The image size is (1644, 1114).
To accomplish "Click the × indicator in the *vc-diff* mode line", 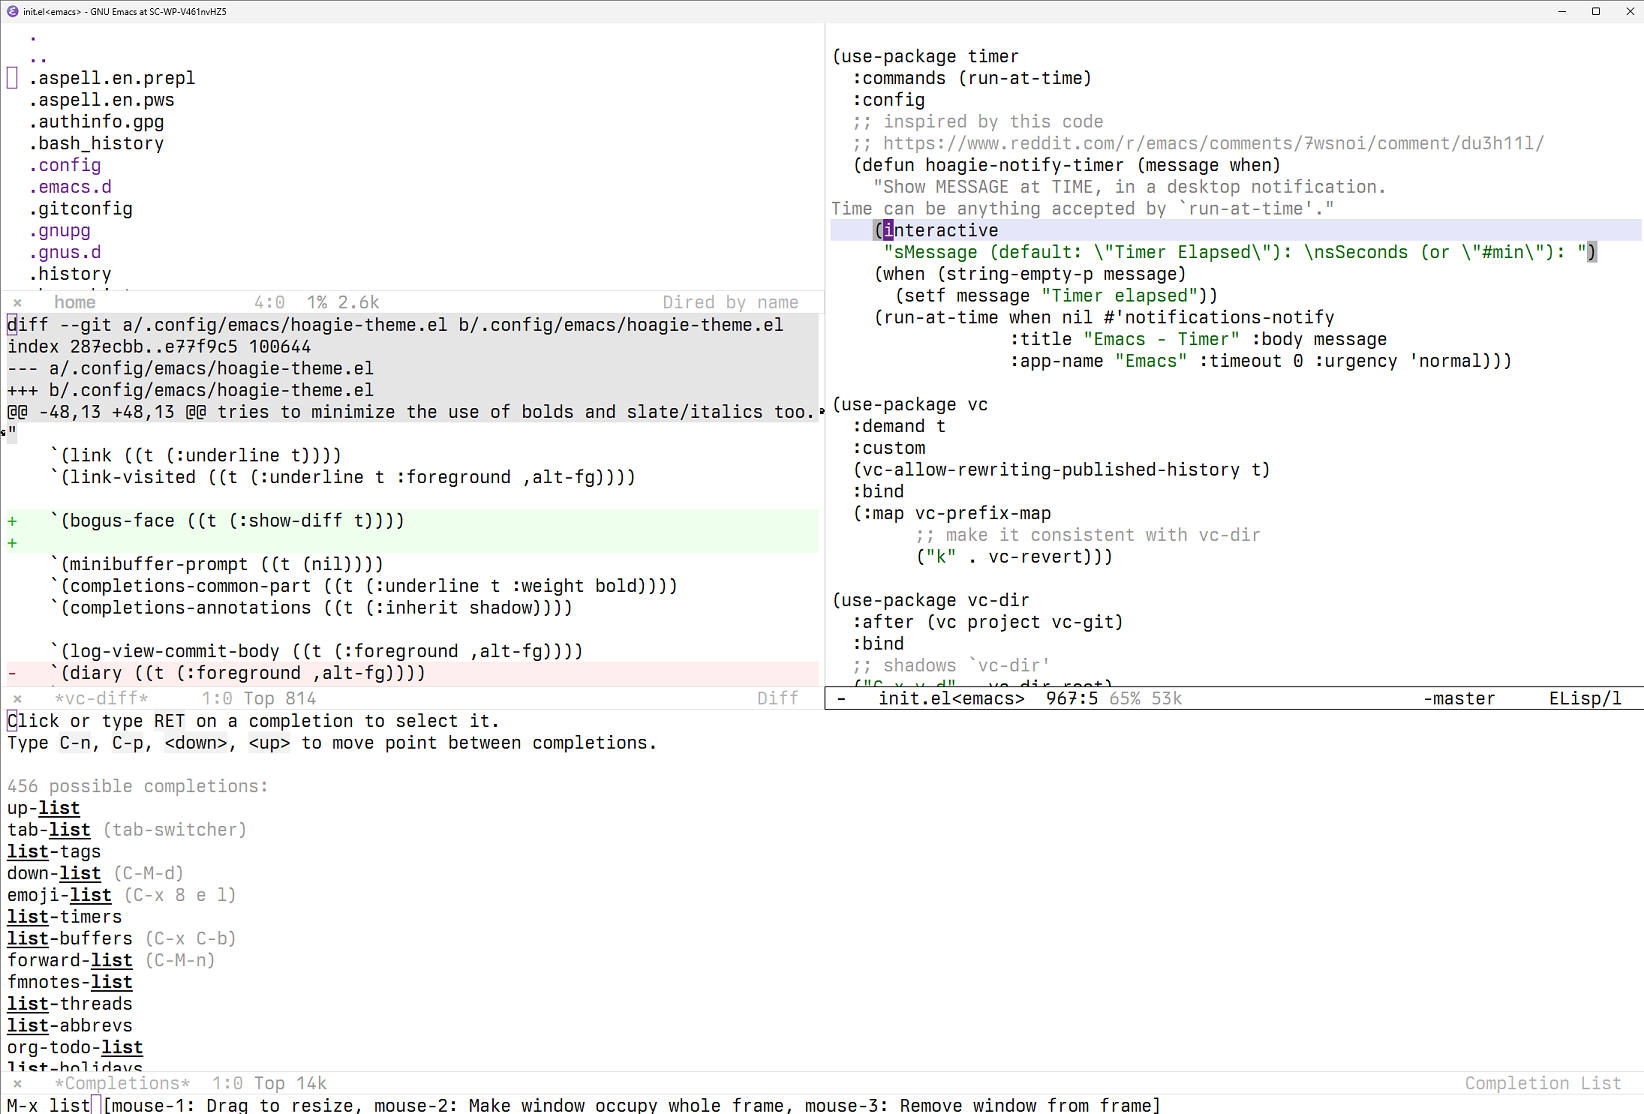I will pos(17,699).
